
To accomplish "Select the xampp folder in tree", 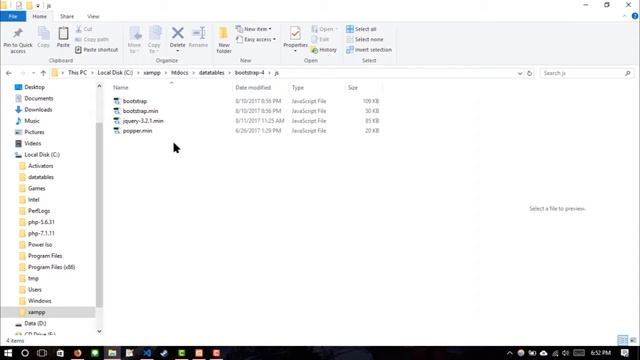I will [x=36, y=312].
